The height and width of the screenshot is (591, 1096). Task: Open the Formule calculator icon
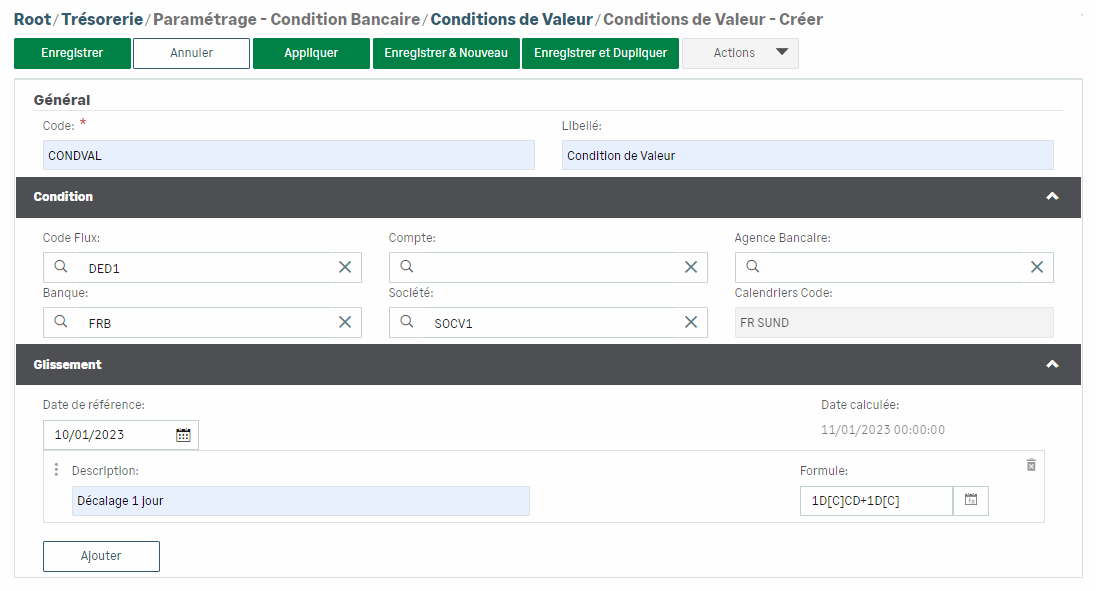[x=970, y=500]
